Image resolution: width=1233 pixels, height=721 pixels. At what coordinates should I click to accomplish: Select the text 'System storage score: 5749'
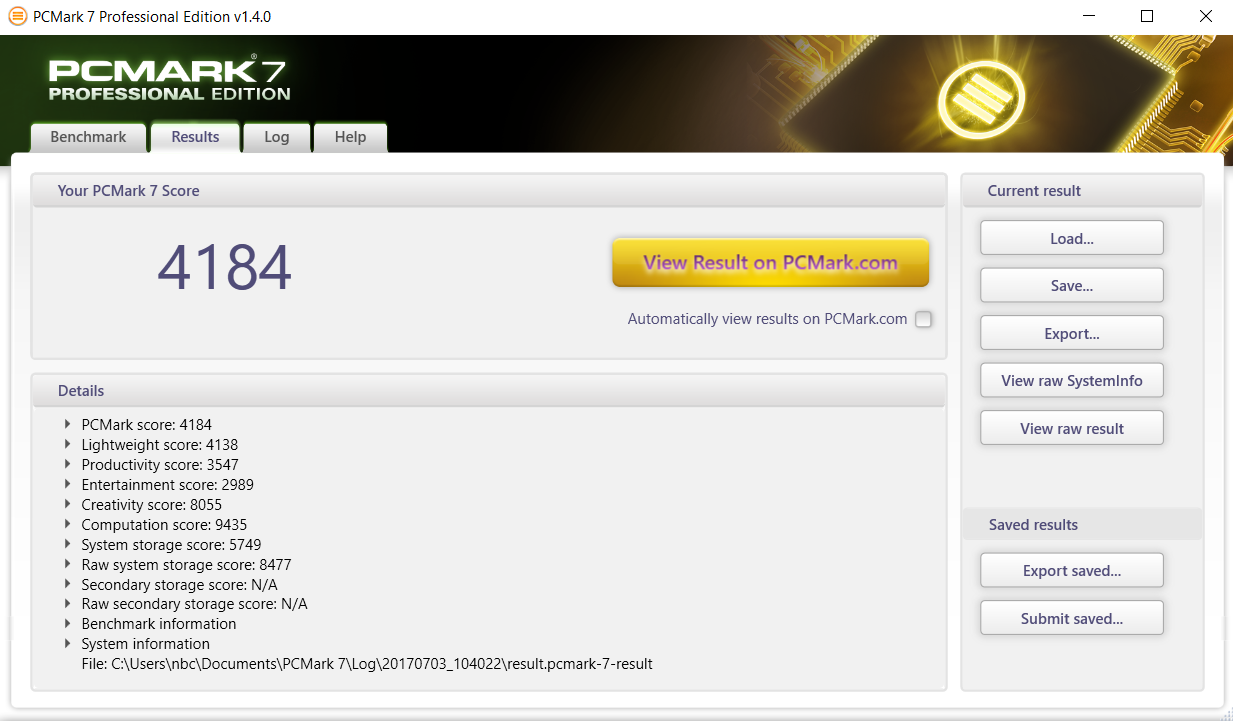point(172,545)
